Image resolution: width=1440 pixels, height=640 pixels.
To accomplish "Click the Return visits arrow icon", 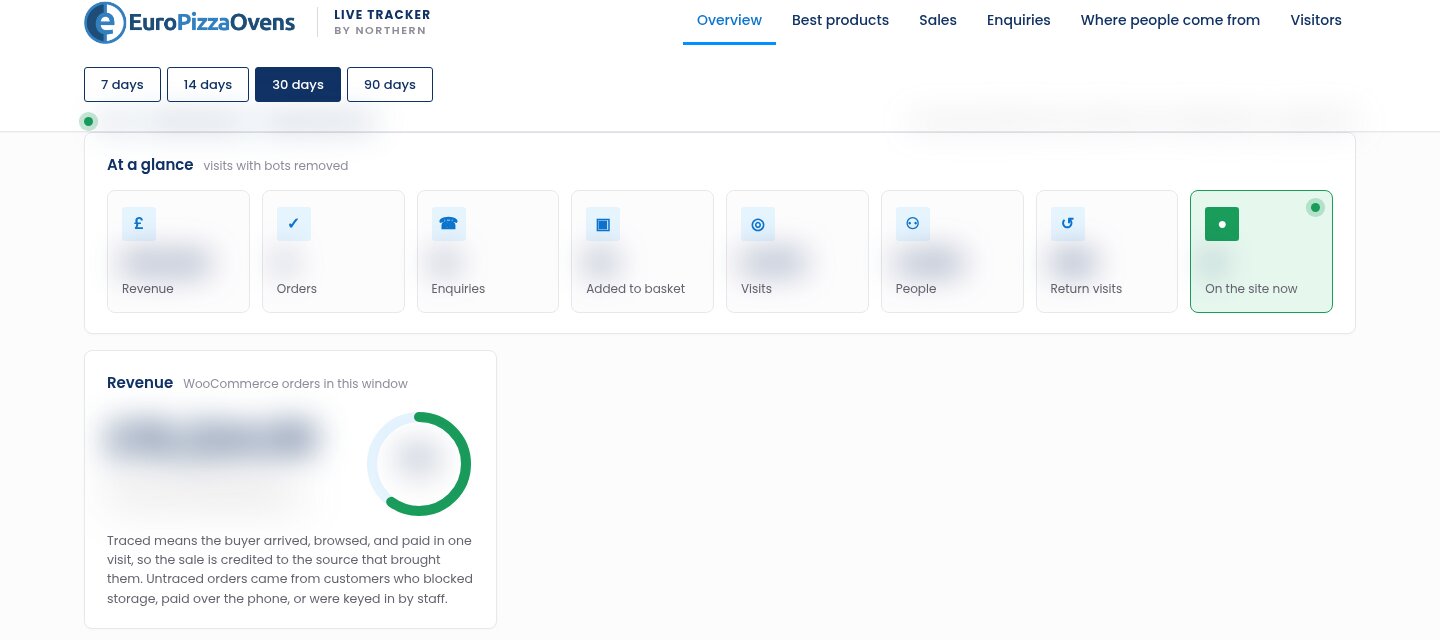I will click(1068, 224).
